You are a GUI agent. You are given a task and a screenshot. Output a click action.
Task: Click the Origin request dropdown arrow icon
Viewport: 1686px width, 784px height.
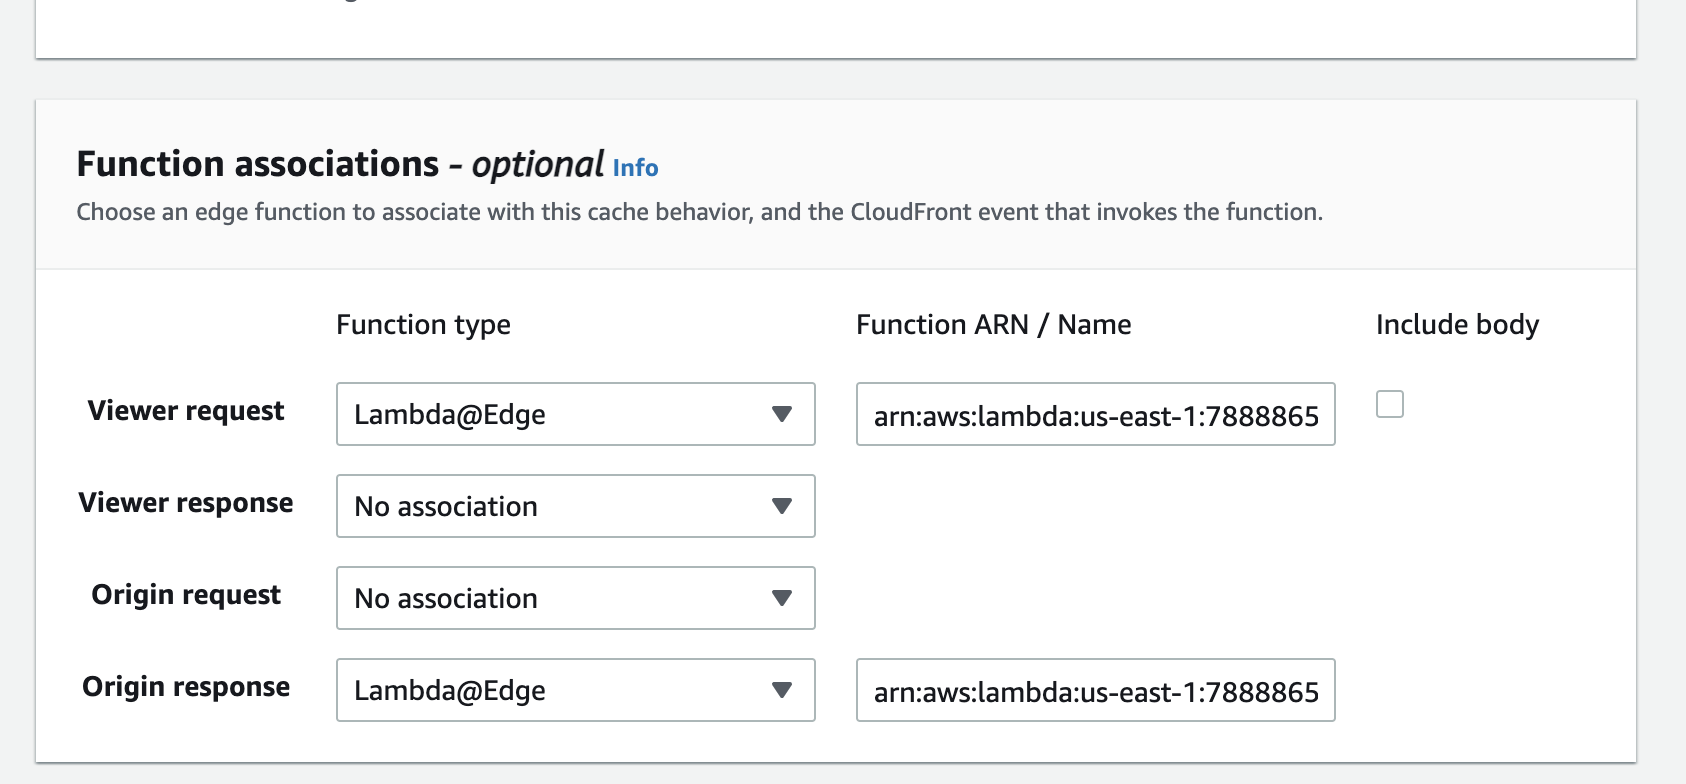click(782, 598)
